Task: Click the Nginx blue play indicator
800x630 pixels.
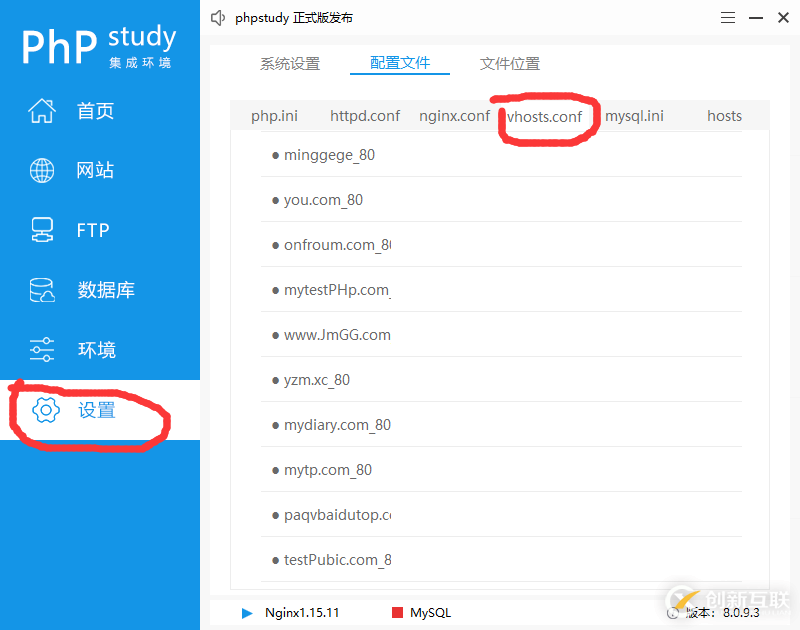Action: coord(247,613)
